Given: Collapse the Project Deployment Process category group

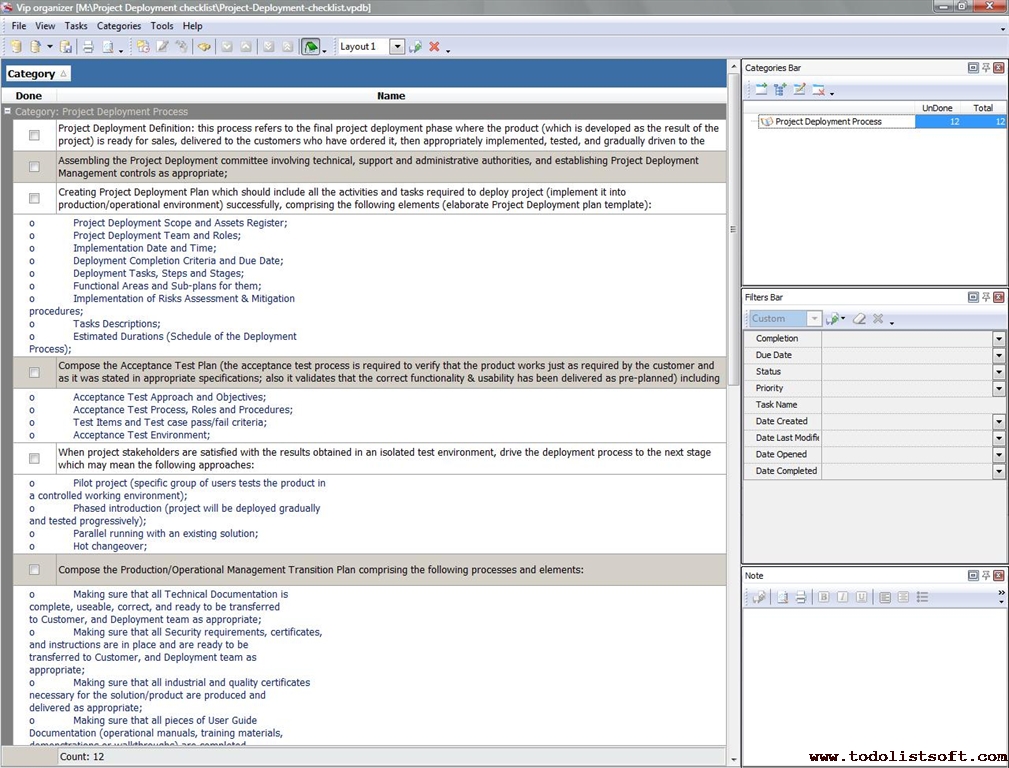Looking at the screenshot, I should (8, 112).
